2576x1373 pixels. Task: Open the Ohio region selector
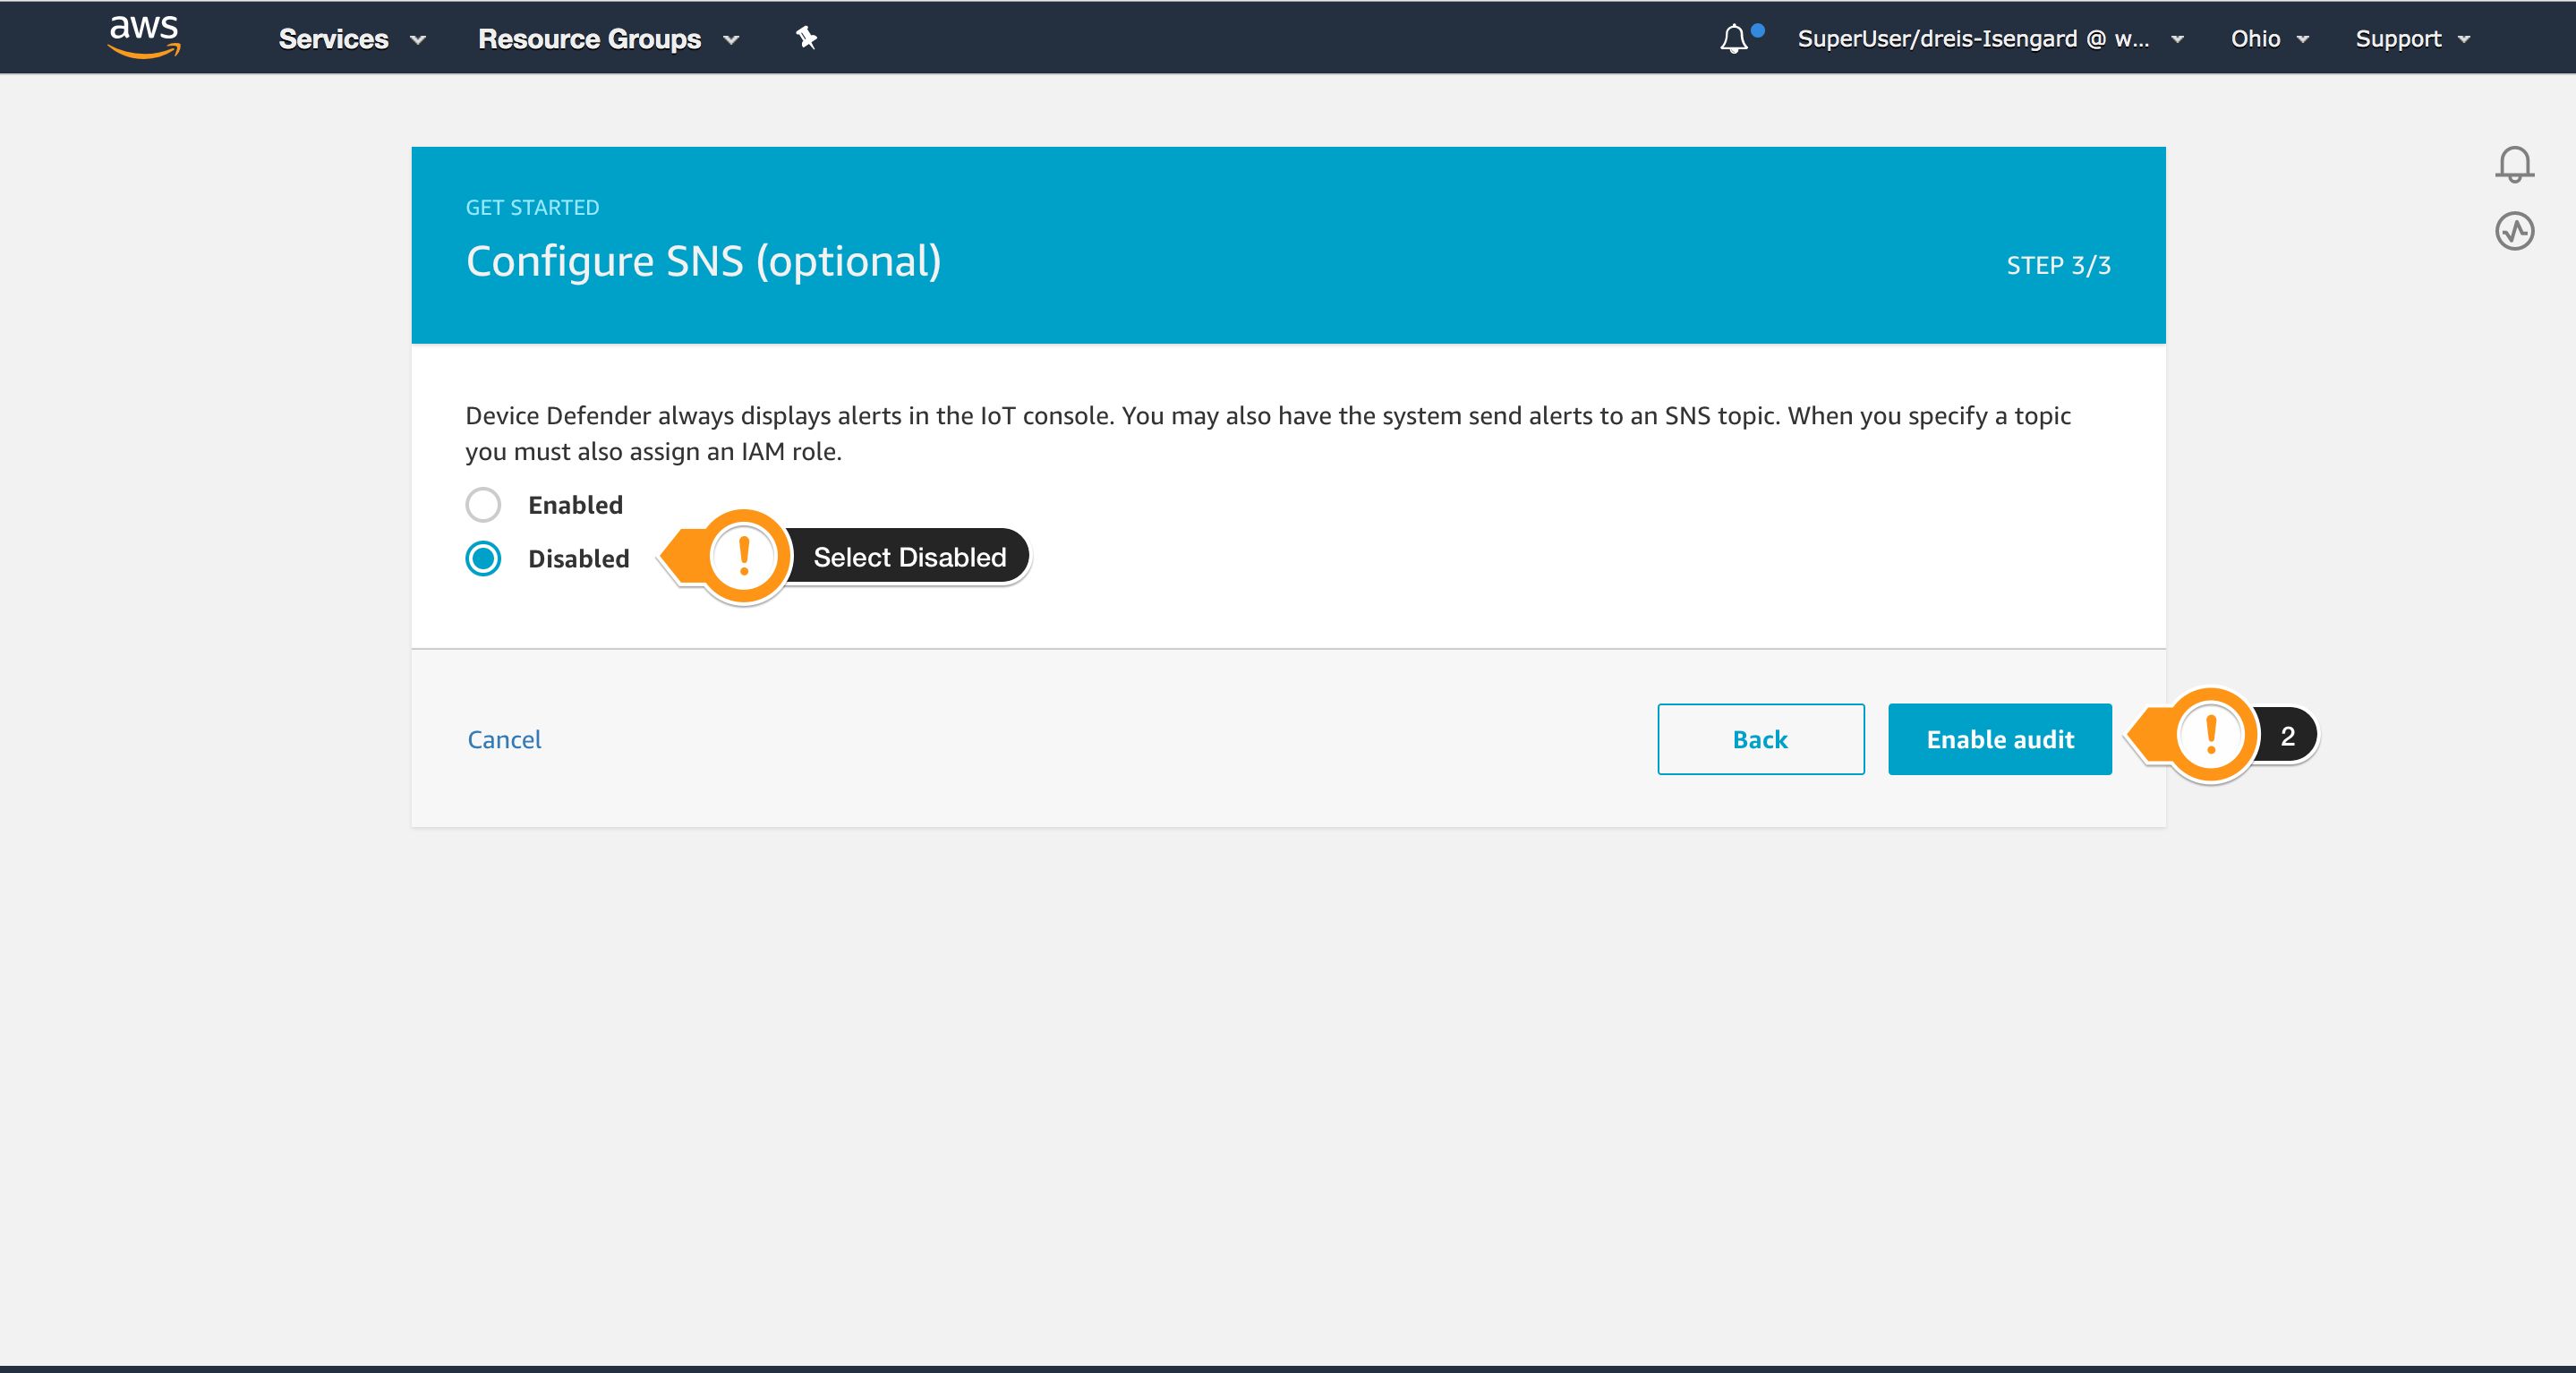(2269, 39)
